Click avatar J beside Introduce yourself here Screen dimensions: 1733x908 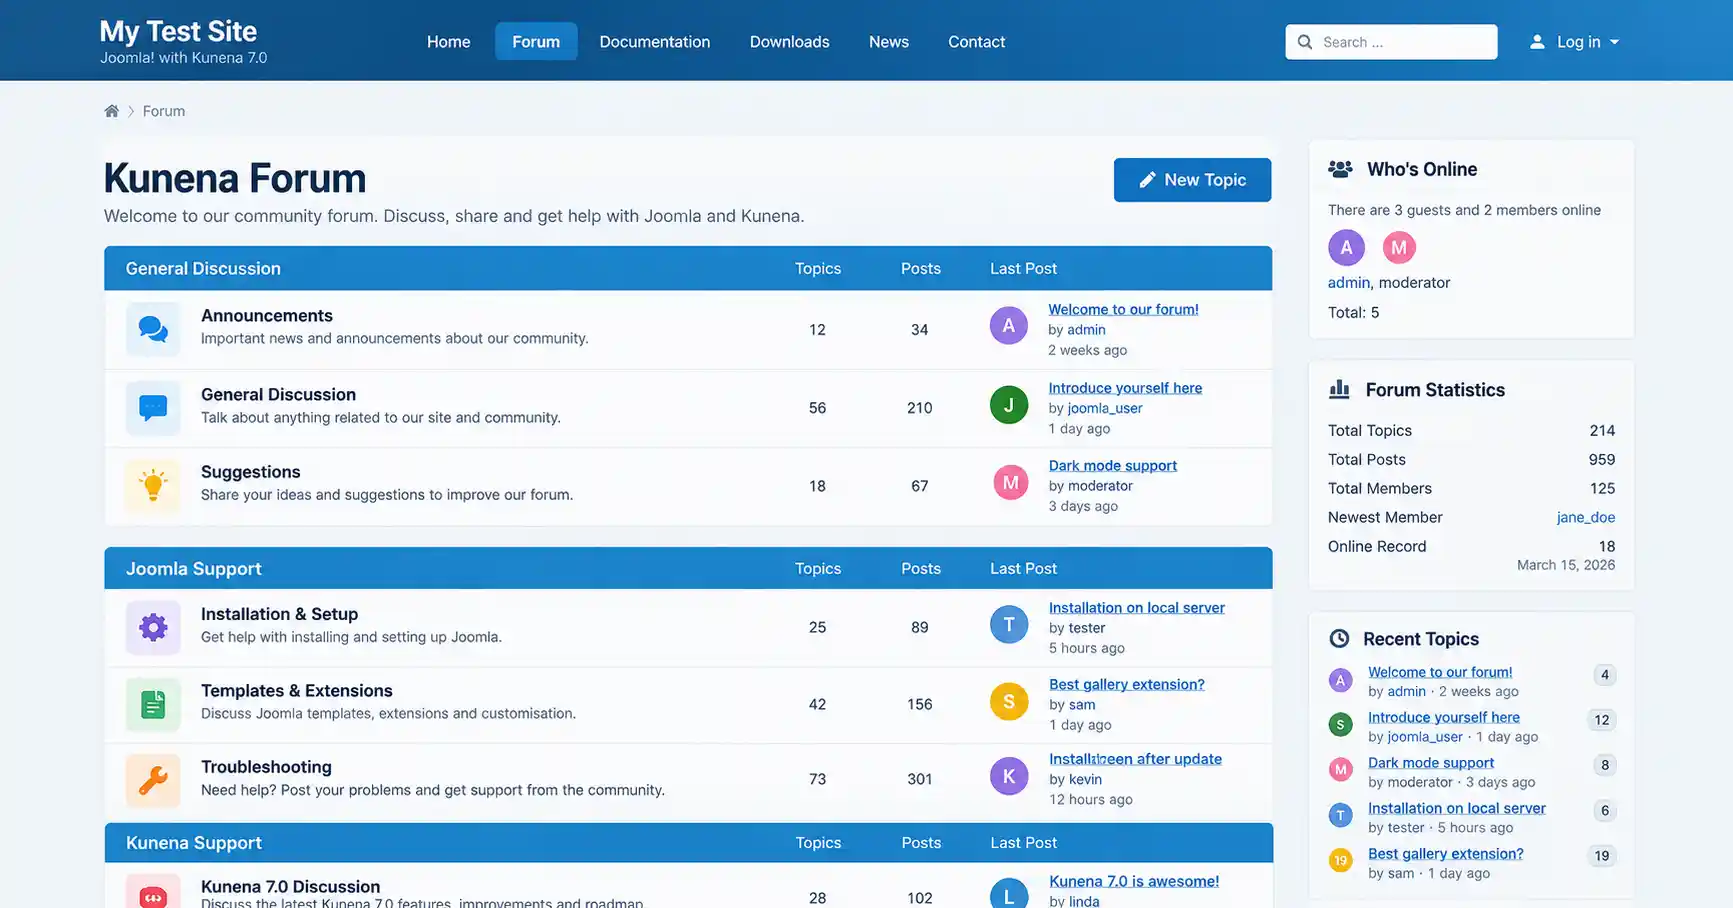[1009, 405]
